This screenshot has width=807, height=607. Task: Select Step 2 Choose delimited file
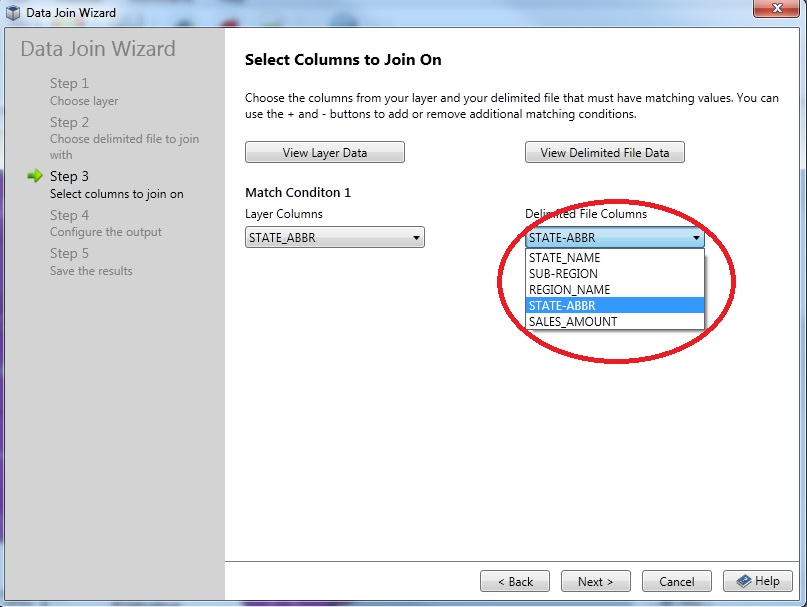123,138
